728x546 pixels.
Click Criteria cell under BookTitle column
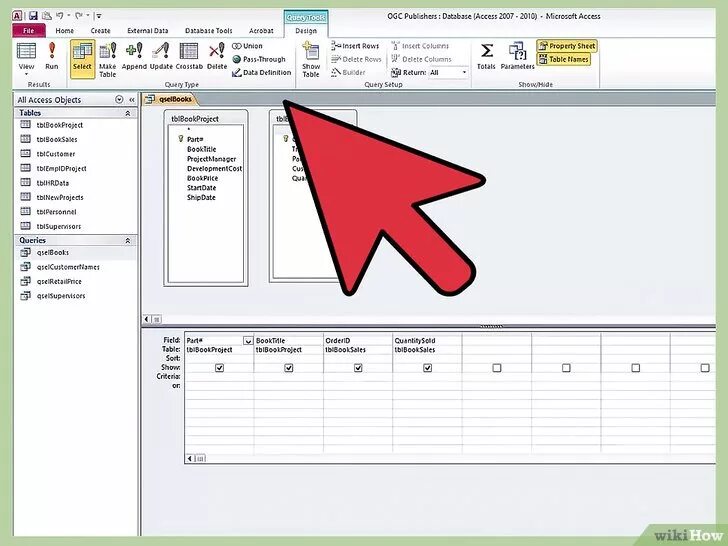[288, 377]
